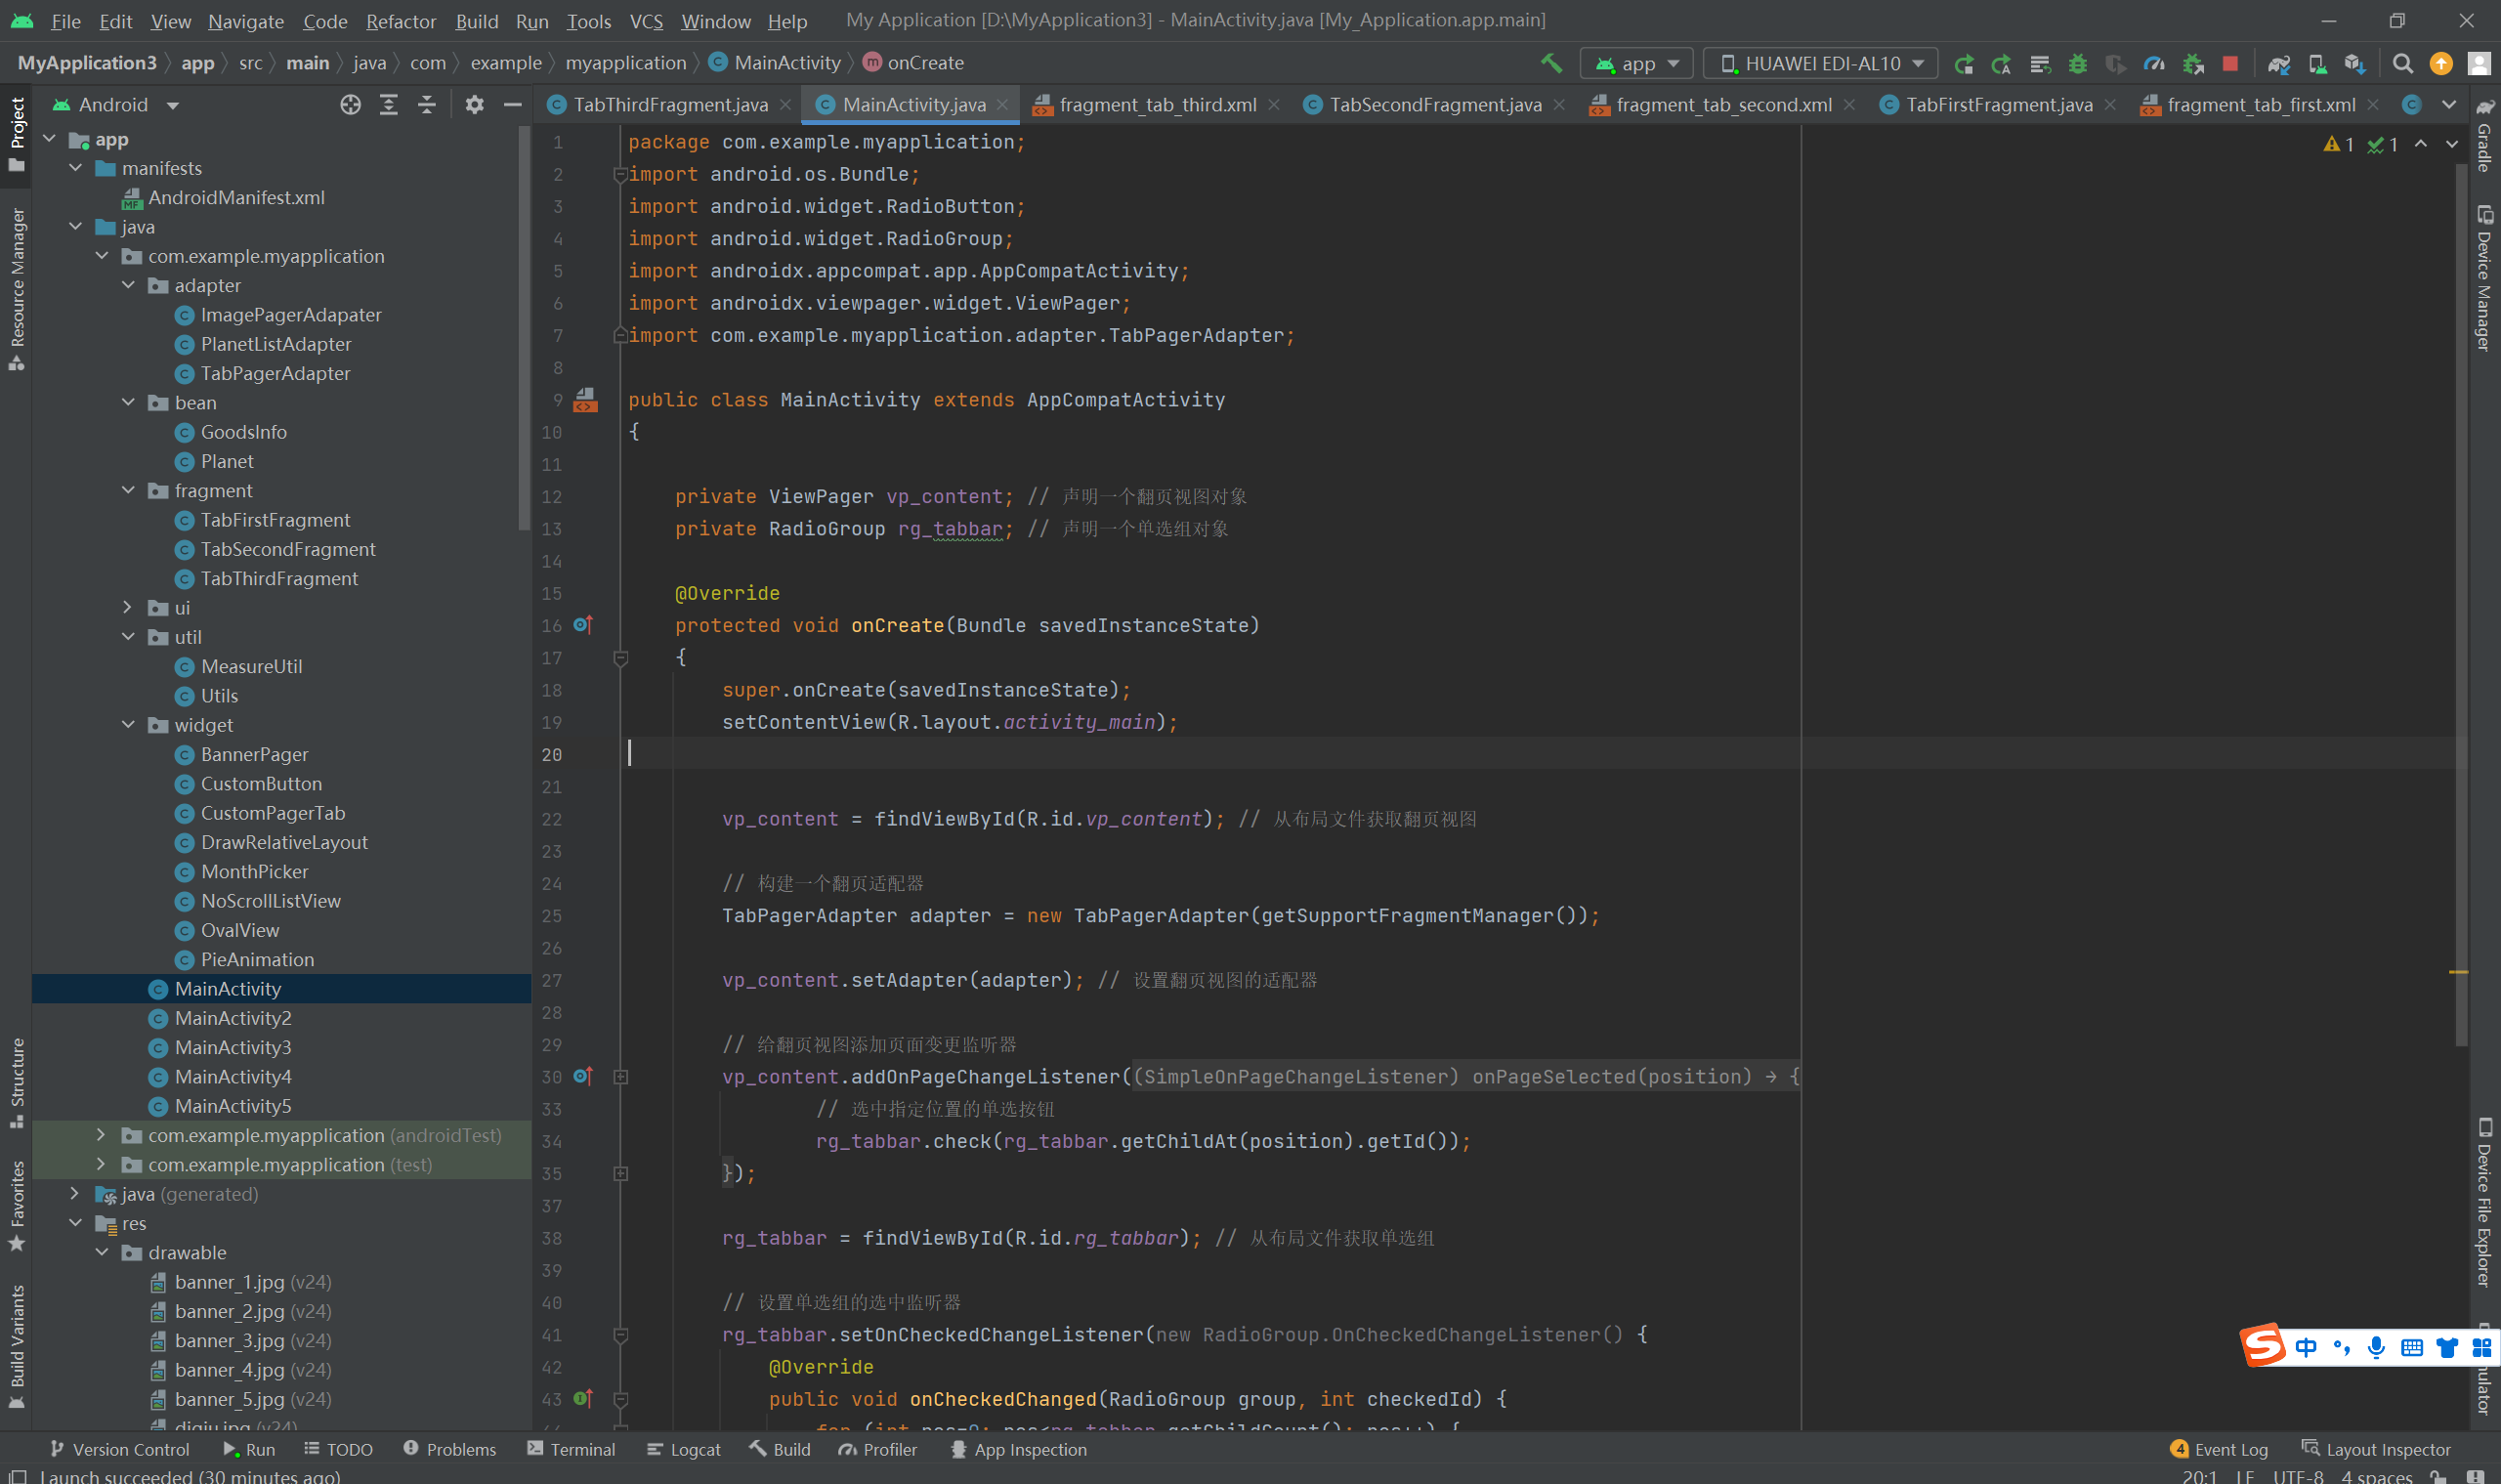Screen dimensions: 2501x1484
Task: Open SDK Manager cube icon
Action: 2354,63
